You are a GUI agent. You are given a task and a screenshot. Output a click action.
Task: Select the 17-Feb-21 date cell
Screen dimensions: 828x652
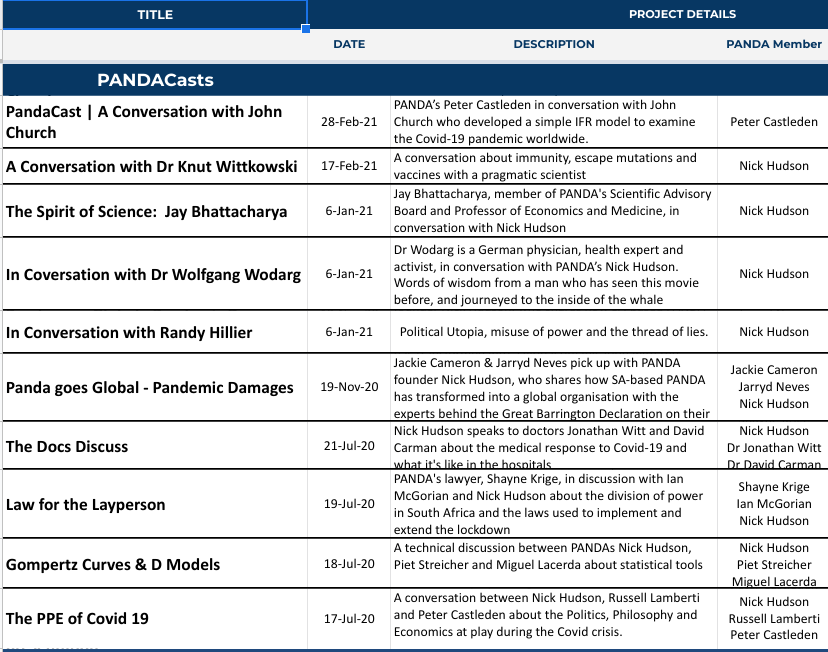[349, 166]
